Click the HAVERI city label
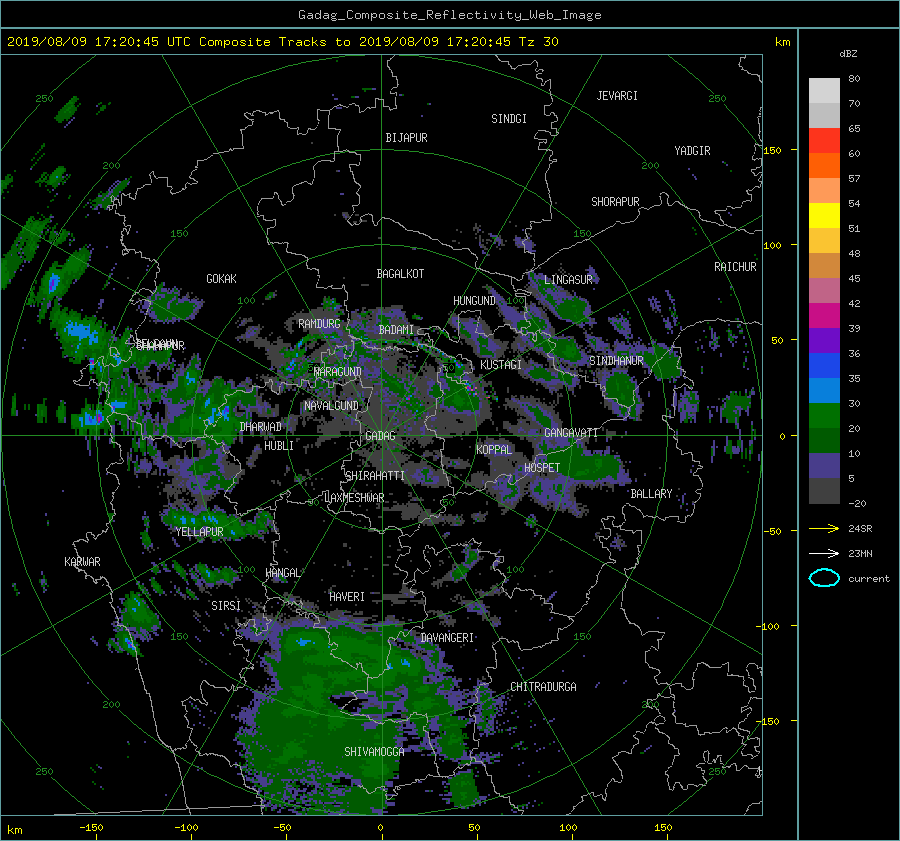The height and width of the screenshot is (841, 900). coord(347,597)
